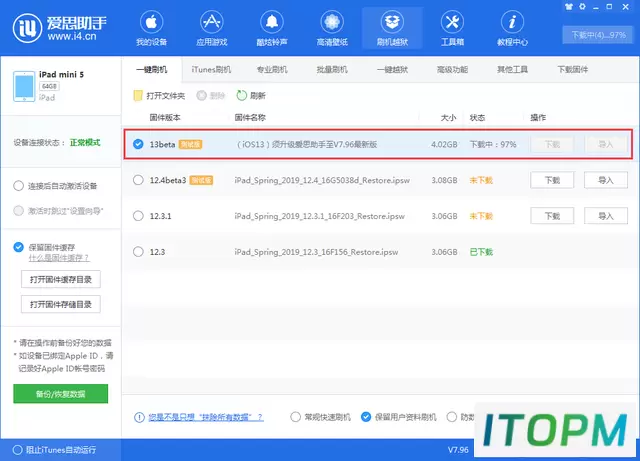Open 酷炫铃声 ringtones section

(272, 29)
